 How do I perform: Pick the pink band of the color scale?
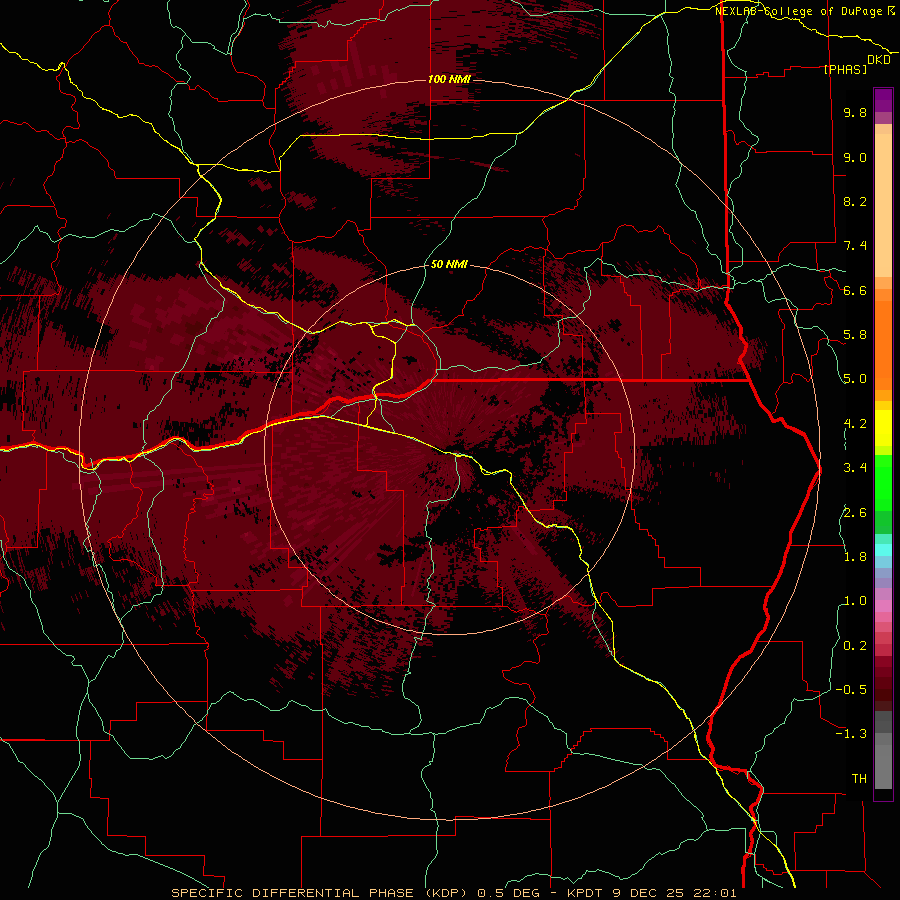point(883,606)
